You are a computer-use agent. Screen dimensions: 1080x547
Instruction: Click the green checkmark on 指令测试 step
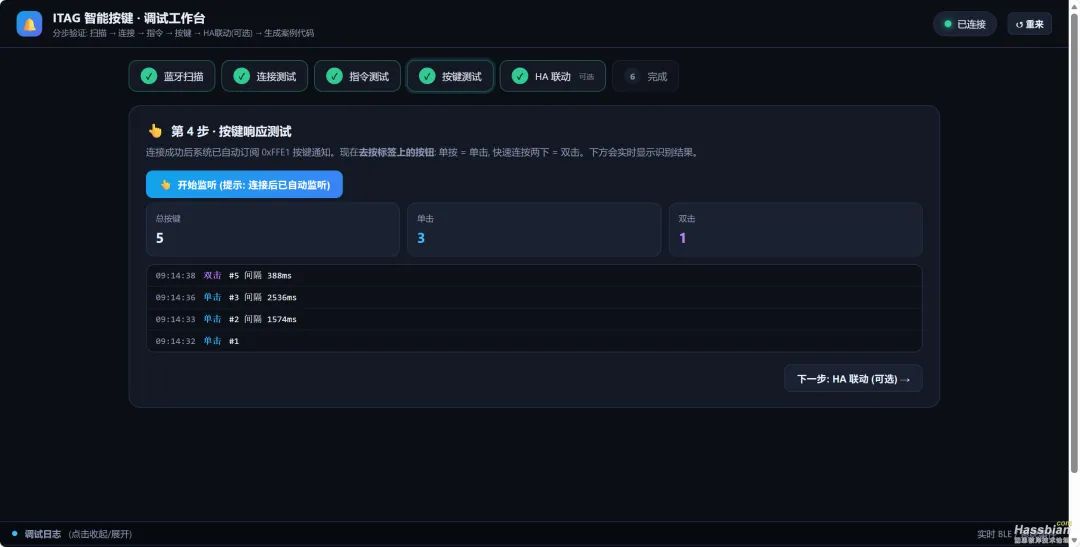pyautogui.click(x=334, y=76)
